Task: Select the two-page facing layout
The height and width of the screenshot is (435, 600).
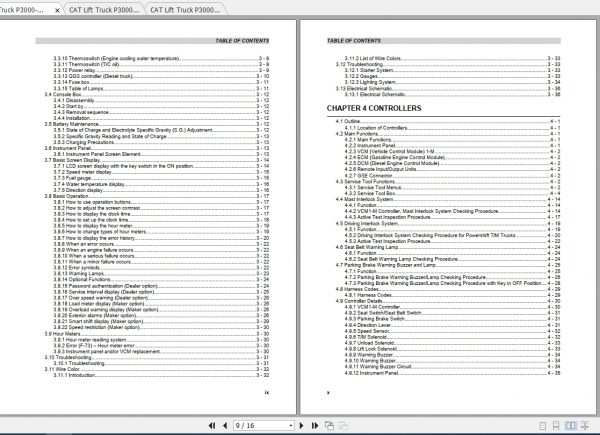Action: pyautogui.click(x=570, y=425)
